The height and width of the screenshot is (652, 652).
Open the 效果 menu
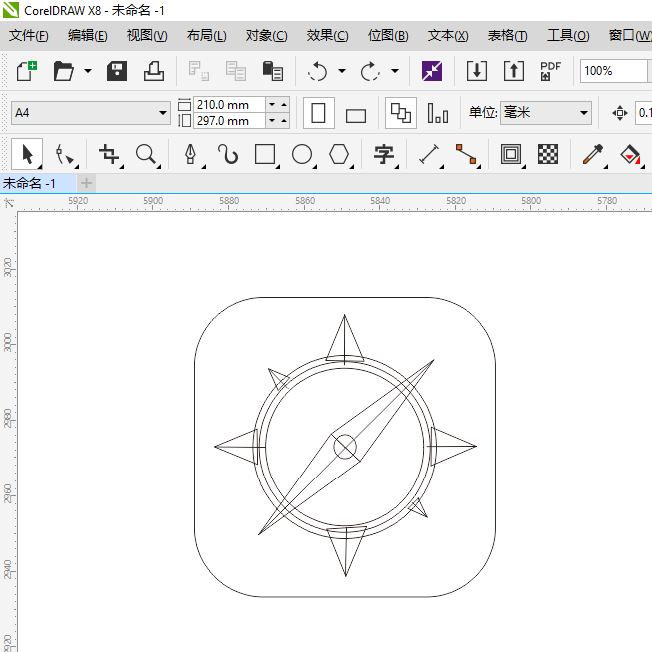pos(327,35)
